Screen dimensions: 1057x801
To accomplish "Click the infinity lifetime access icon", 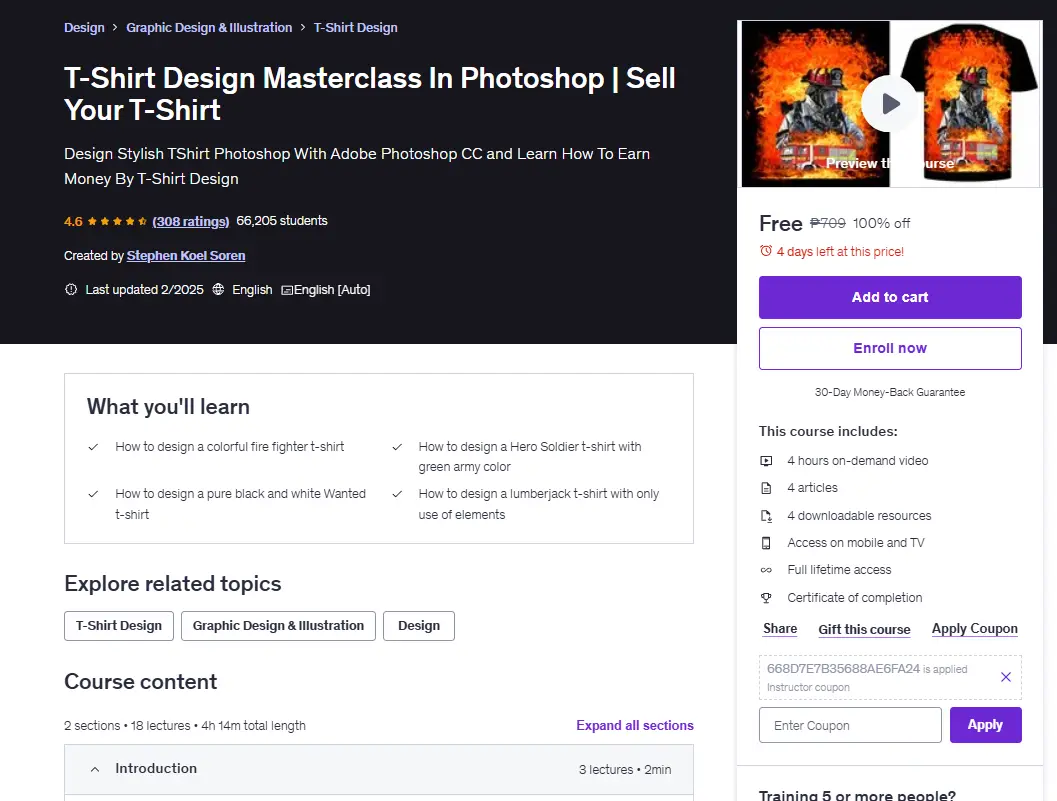I will point(766,570).
